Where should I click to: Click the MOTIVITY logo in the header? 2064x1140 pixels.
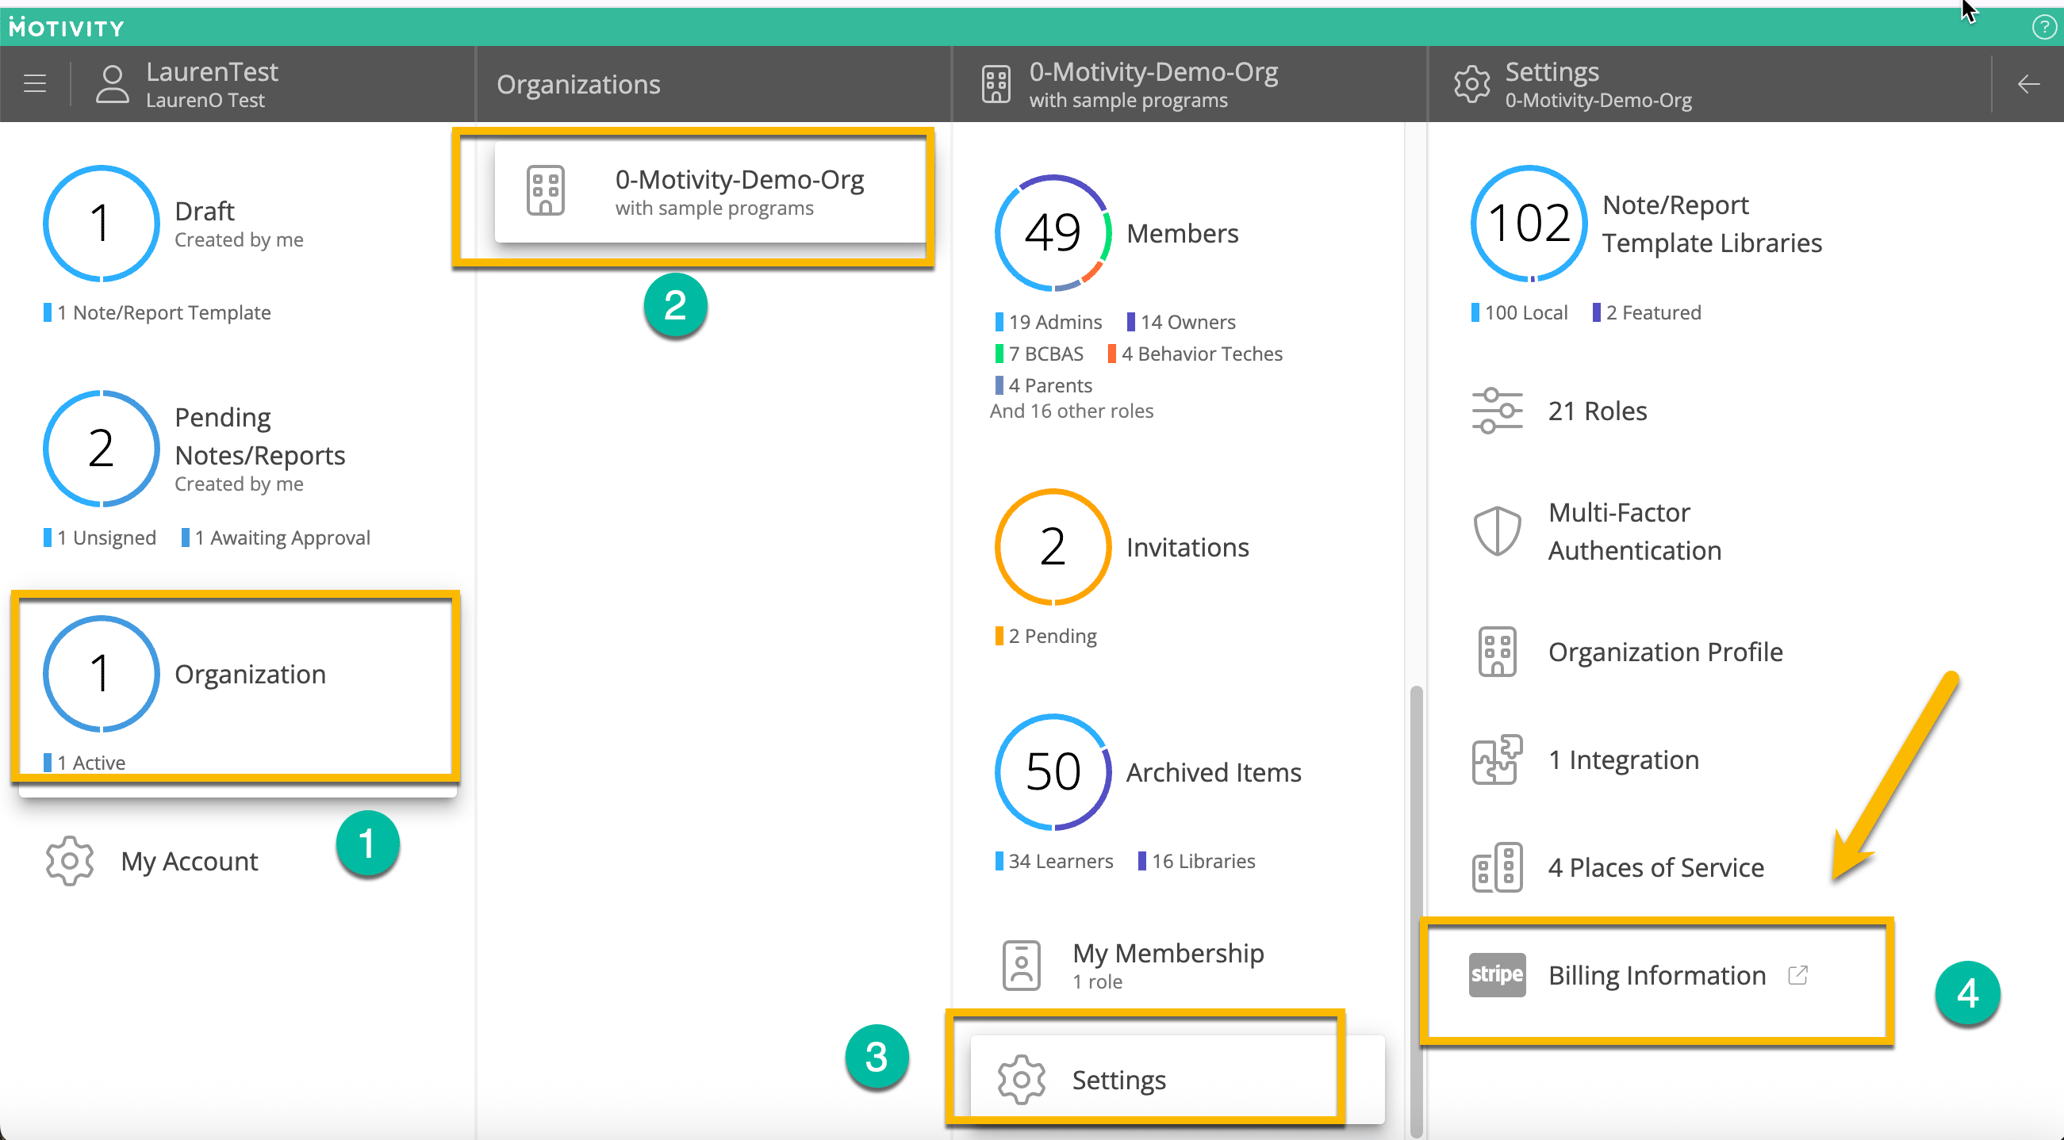(66, 26)
